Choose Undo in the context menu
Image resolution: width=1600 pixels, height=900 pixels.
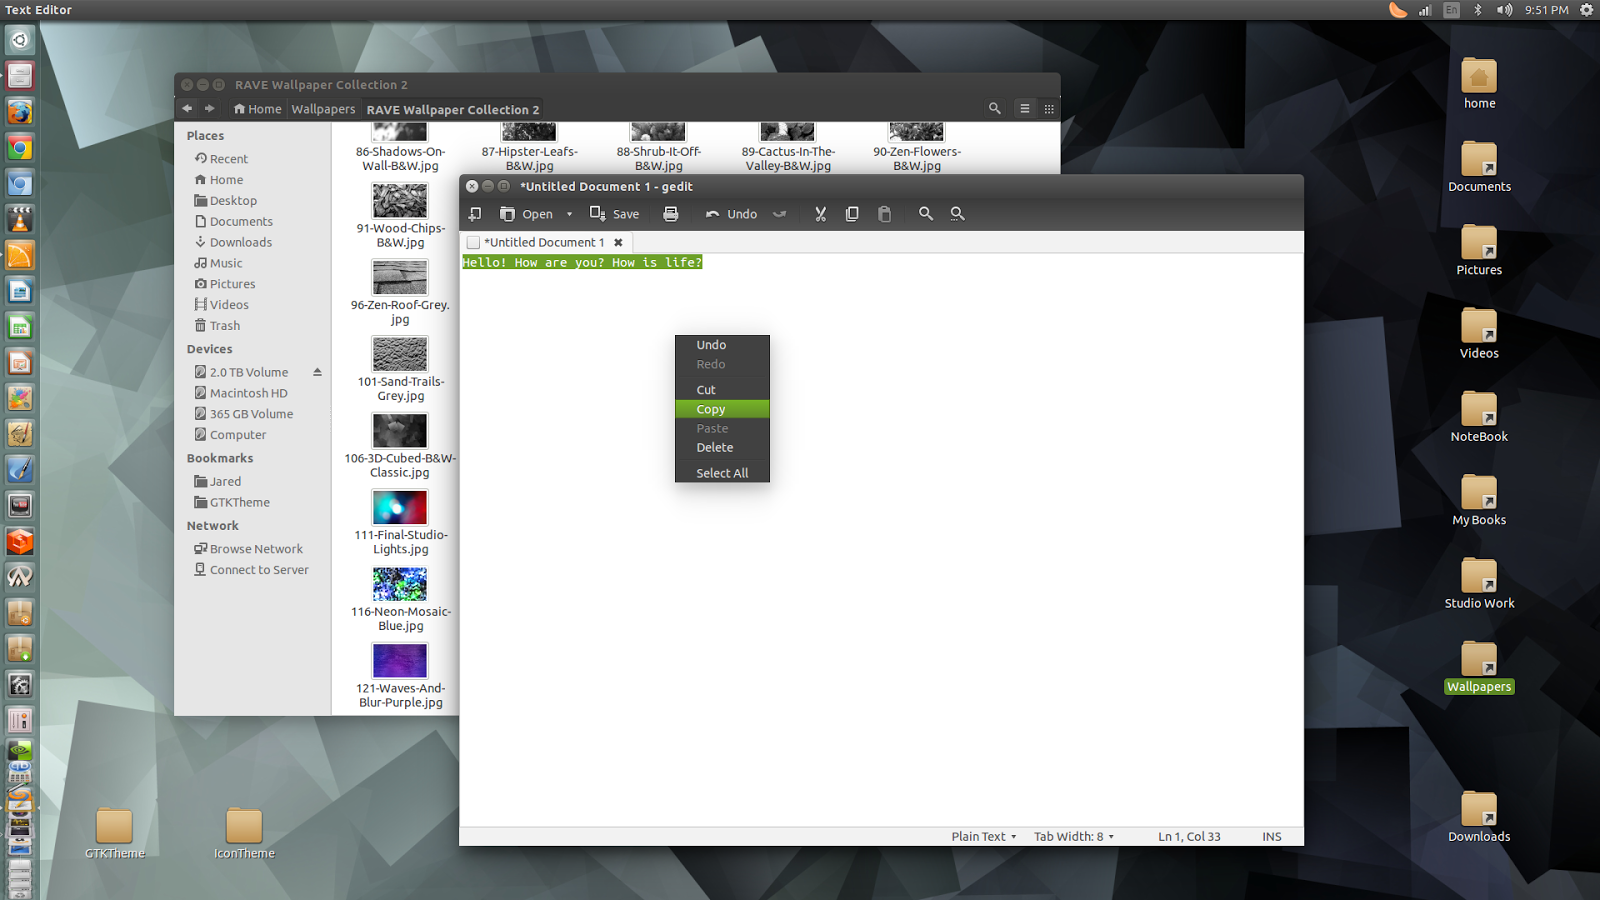coord(722,345)
